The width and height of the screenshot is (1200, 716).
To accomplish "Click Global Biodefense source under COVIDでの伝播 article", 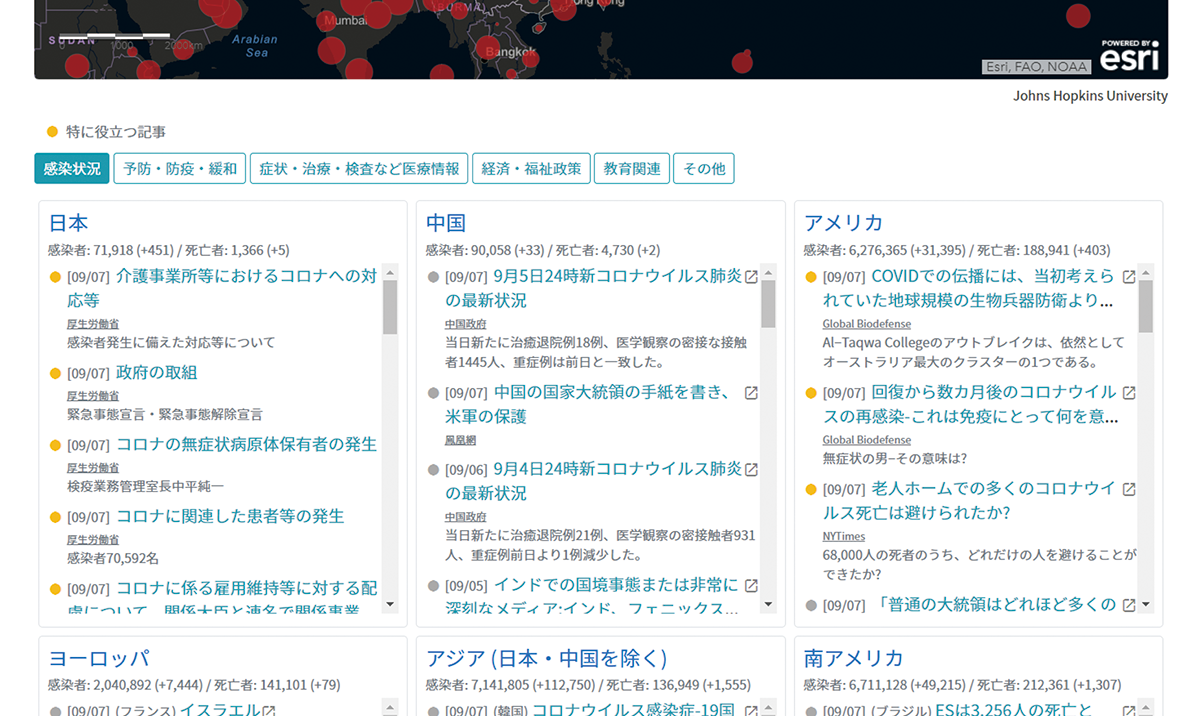I will (867, 324).
